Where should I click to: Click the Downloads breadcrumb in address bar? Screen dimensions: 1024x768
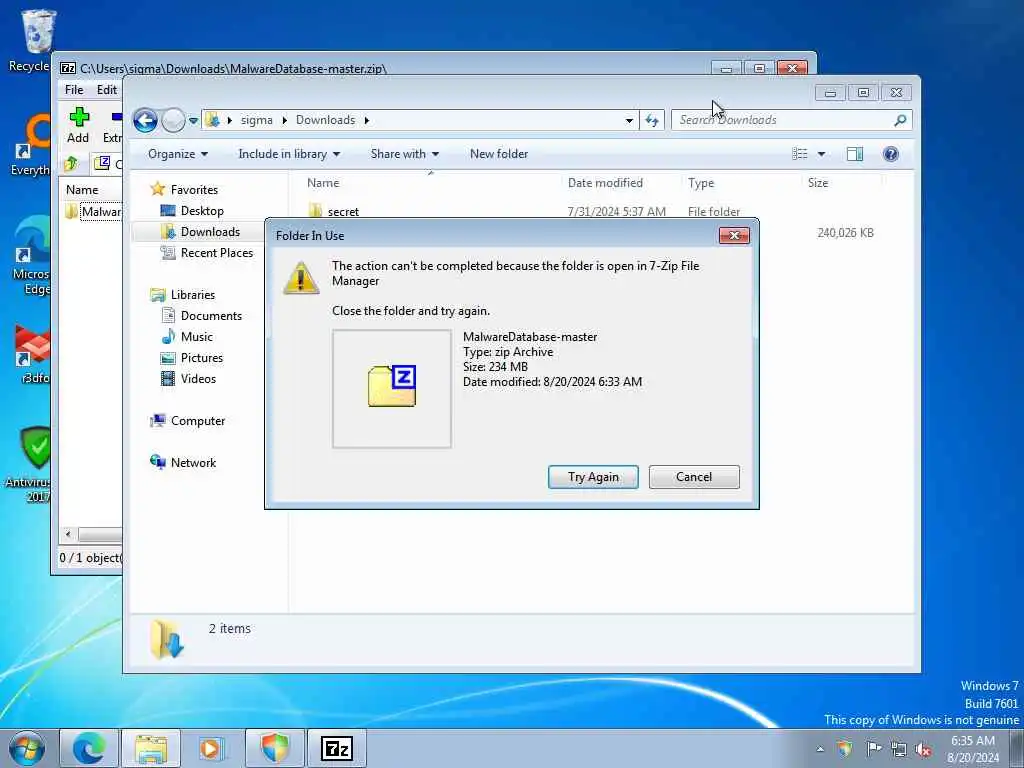[x=325, y=120]
